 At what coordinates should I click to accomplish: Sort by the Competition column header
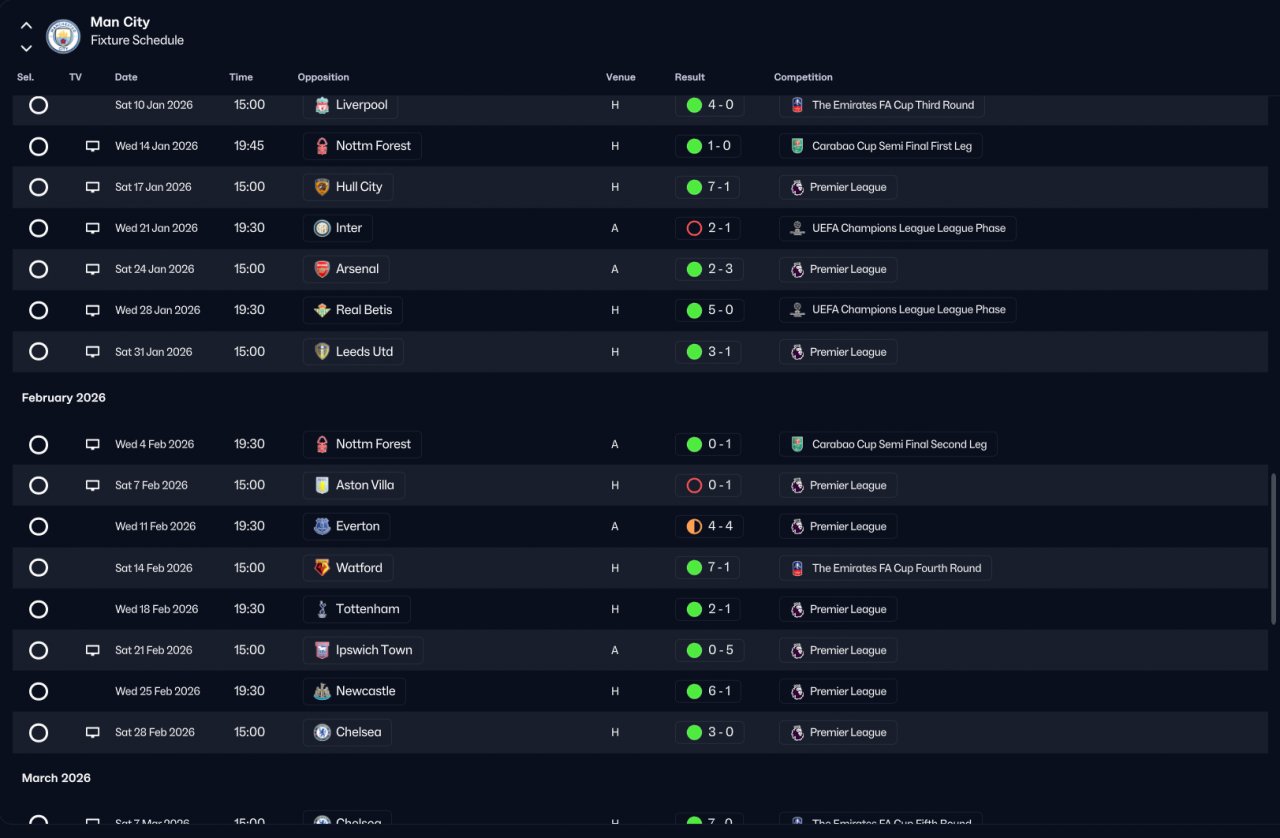pyautogui.click(x=803, y=77)
